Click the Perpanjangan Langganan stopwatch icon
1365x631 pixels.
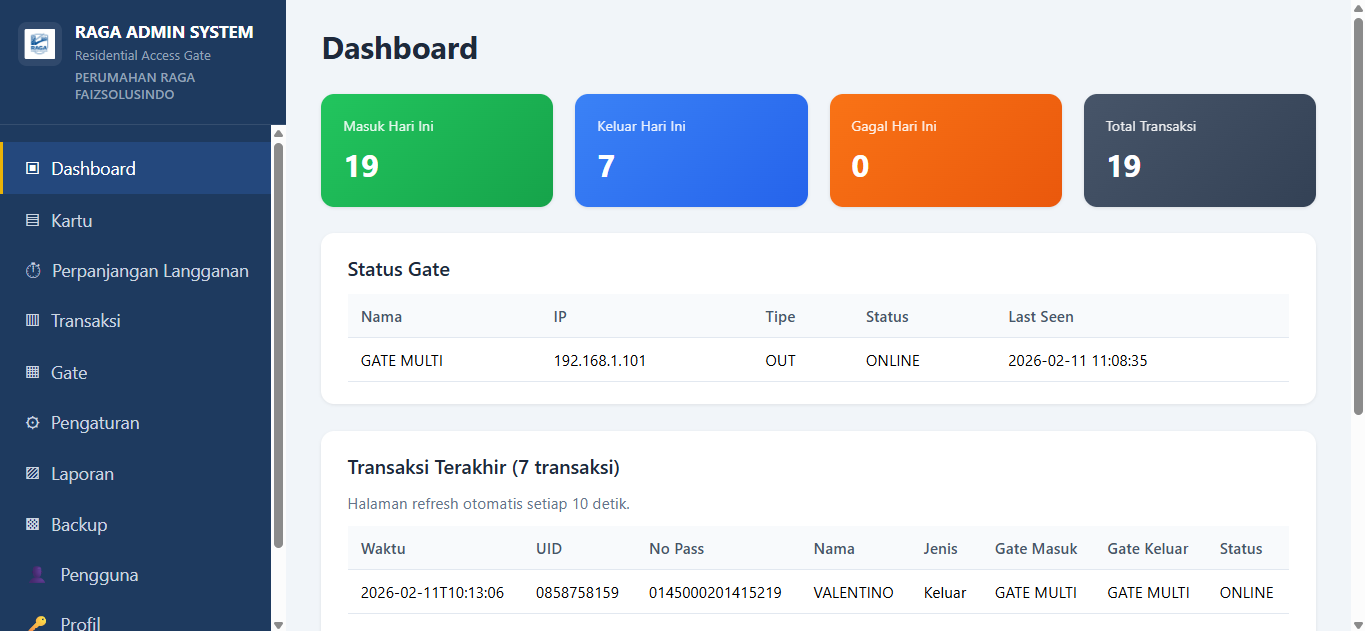[33, 271]
